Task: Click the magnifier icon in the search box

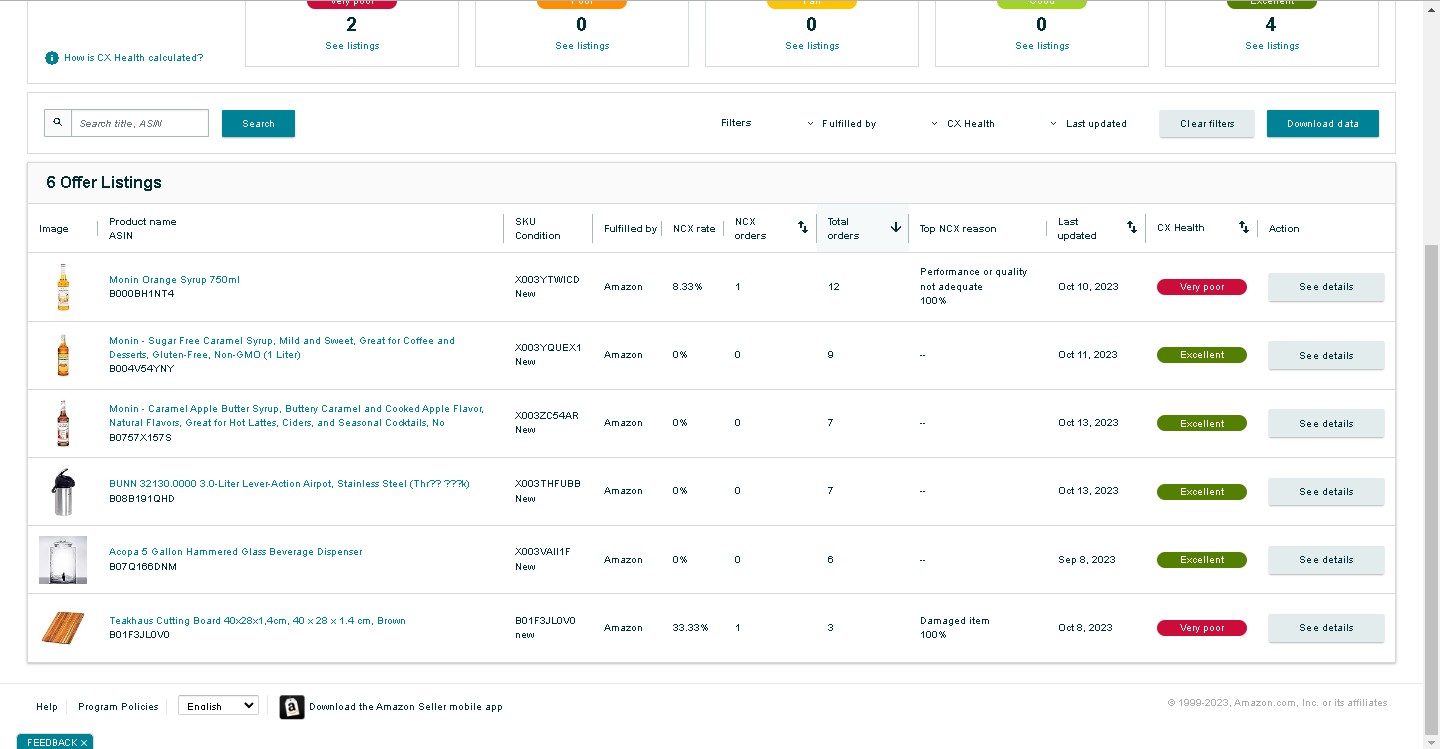Action: 58,123
